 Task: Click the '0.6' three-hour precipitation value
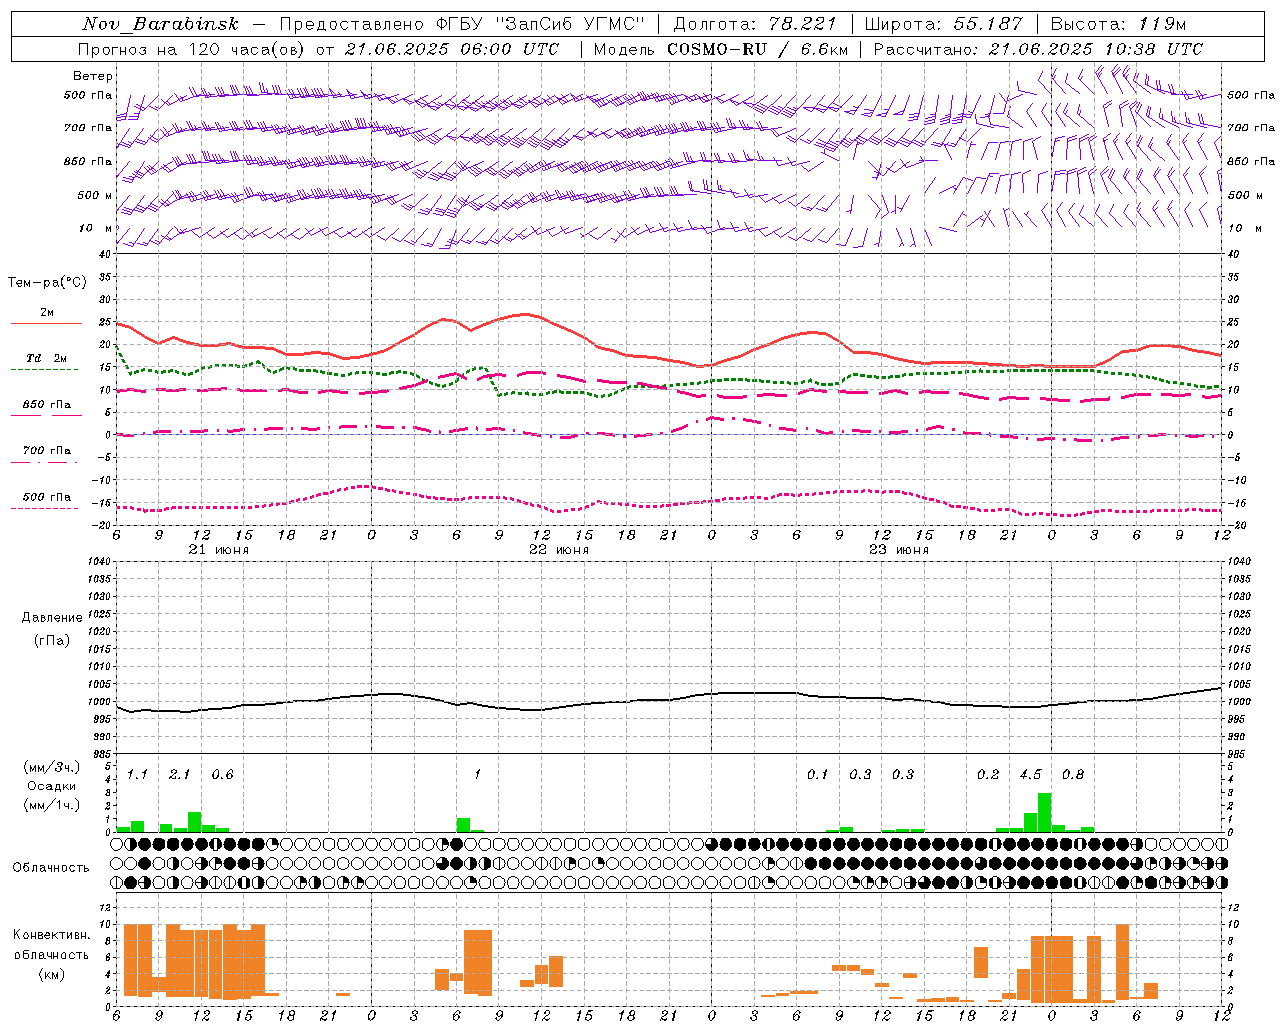pyautogui.click(x=222, y=775)
